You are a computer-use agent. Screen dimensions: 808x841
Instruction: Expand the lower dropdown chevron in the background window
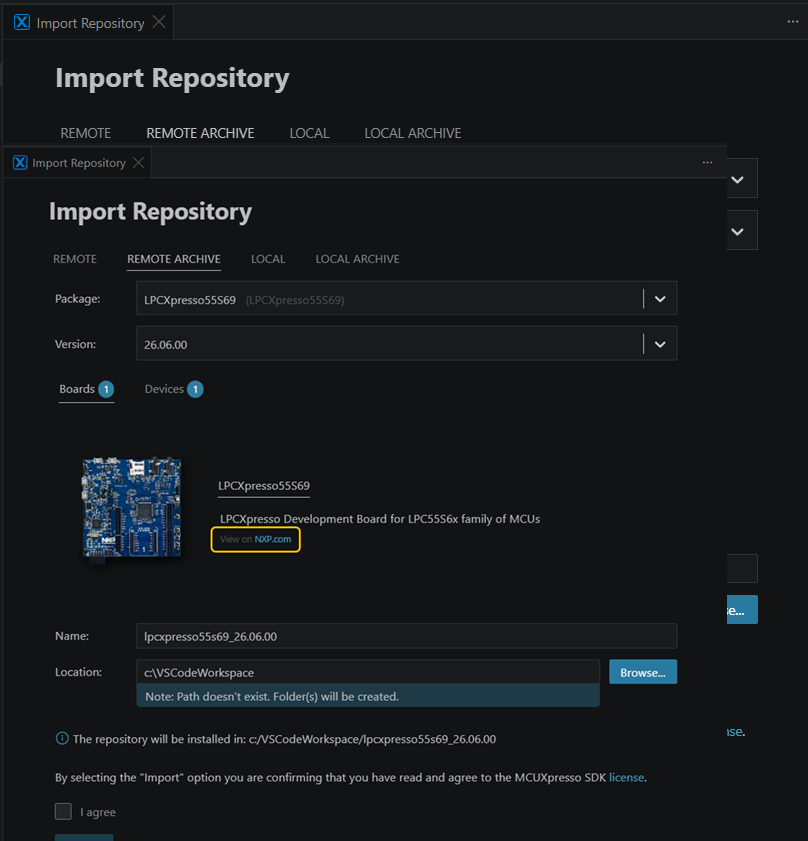738,232
